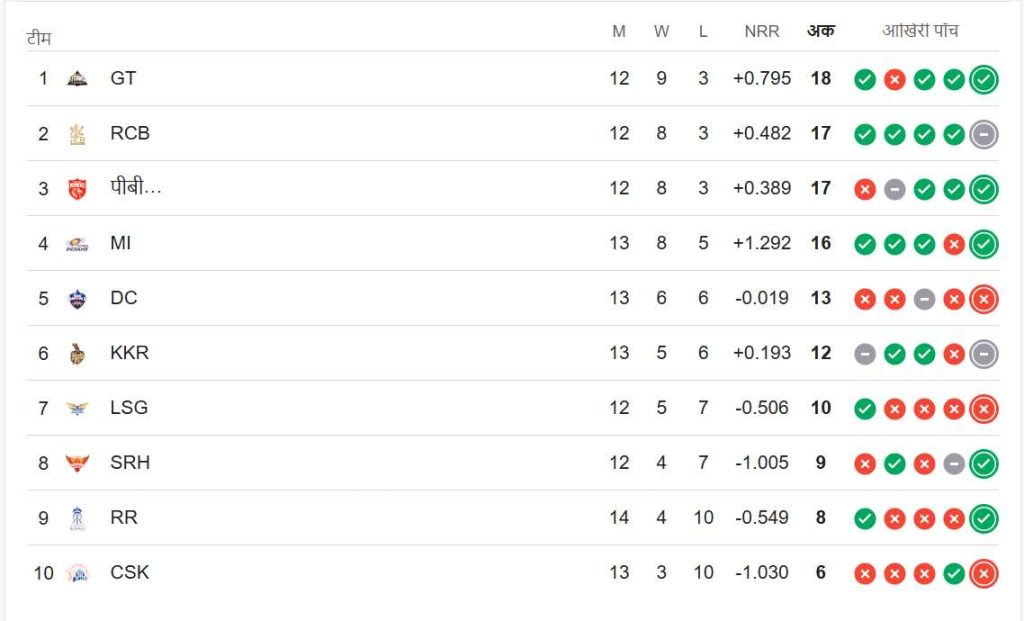
Task: Click the RR team logo icon
Action: 77,519
